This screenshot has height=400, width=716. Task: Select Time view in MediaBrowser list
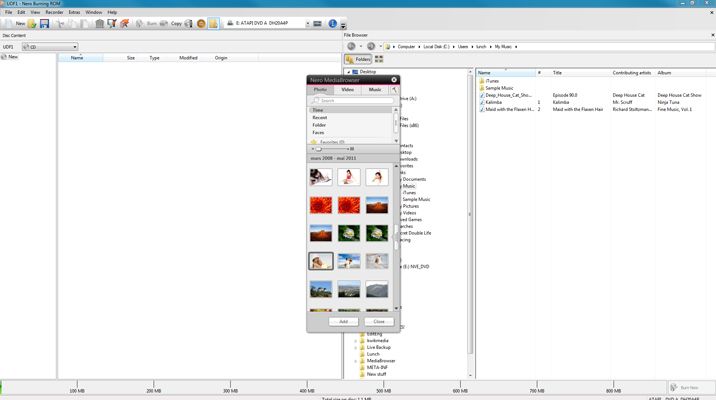click(x=350, y=110)
